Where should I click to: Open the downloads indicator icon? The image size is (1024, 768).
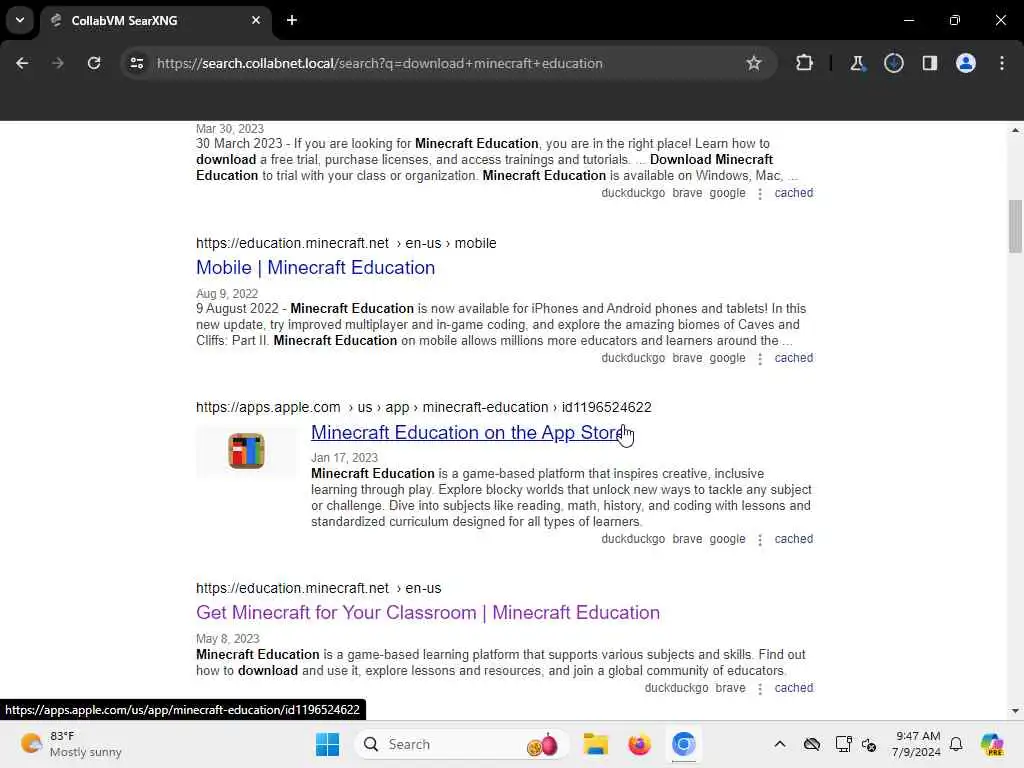tap(893, 63)
